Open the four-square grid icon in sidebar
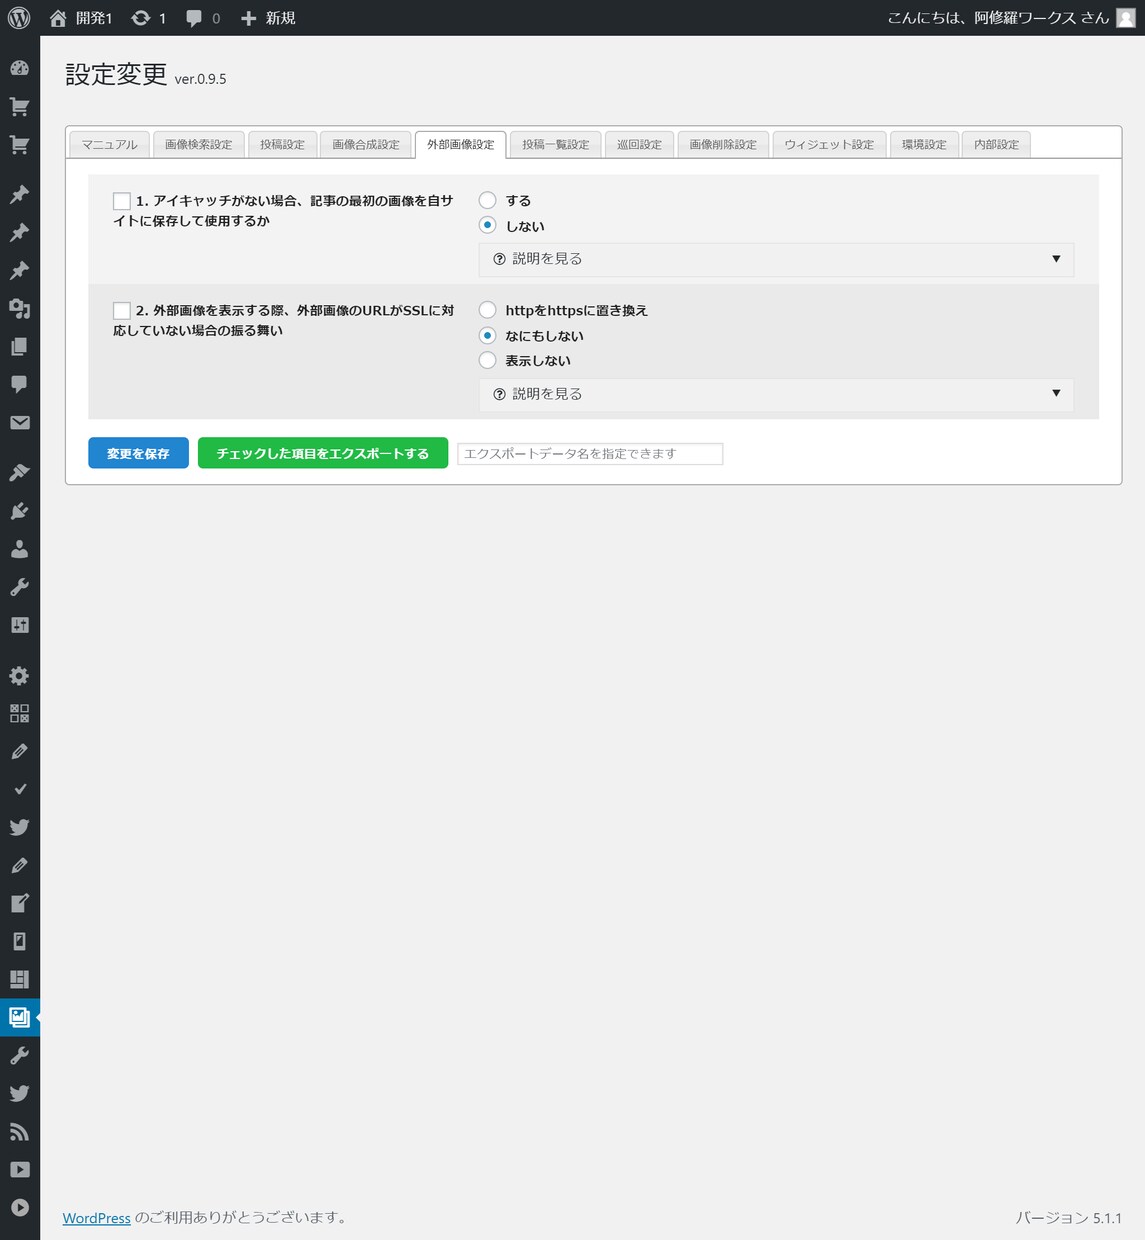1145x1240 pixels. coord(19,713)
